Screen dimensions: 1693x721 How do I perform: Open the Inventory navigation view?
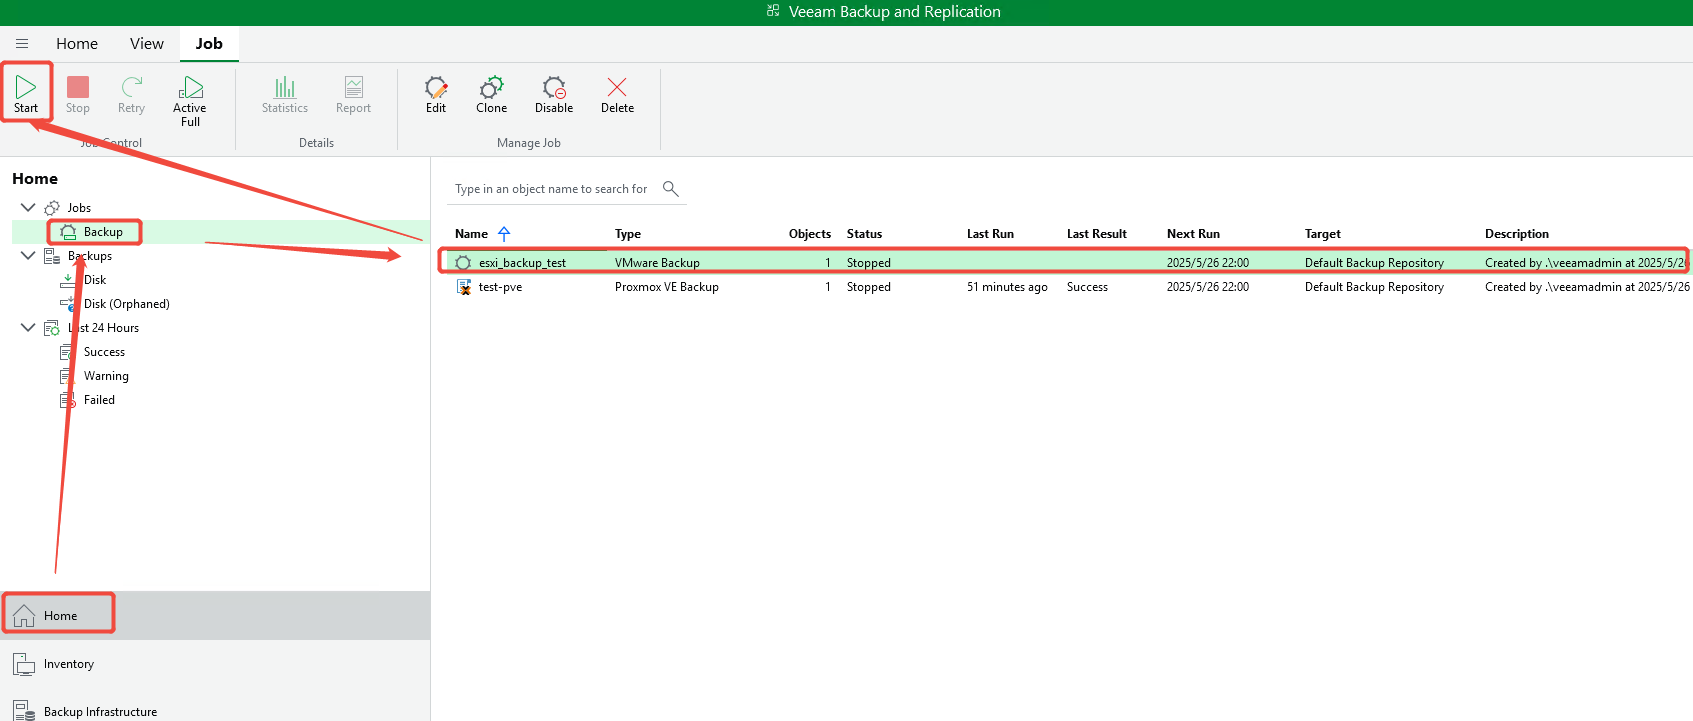tap(215, 663)
